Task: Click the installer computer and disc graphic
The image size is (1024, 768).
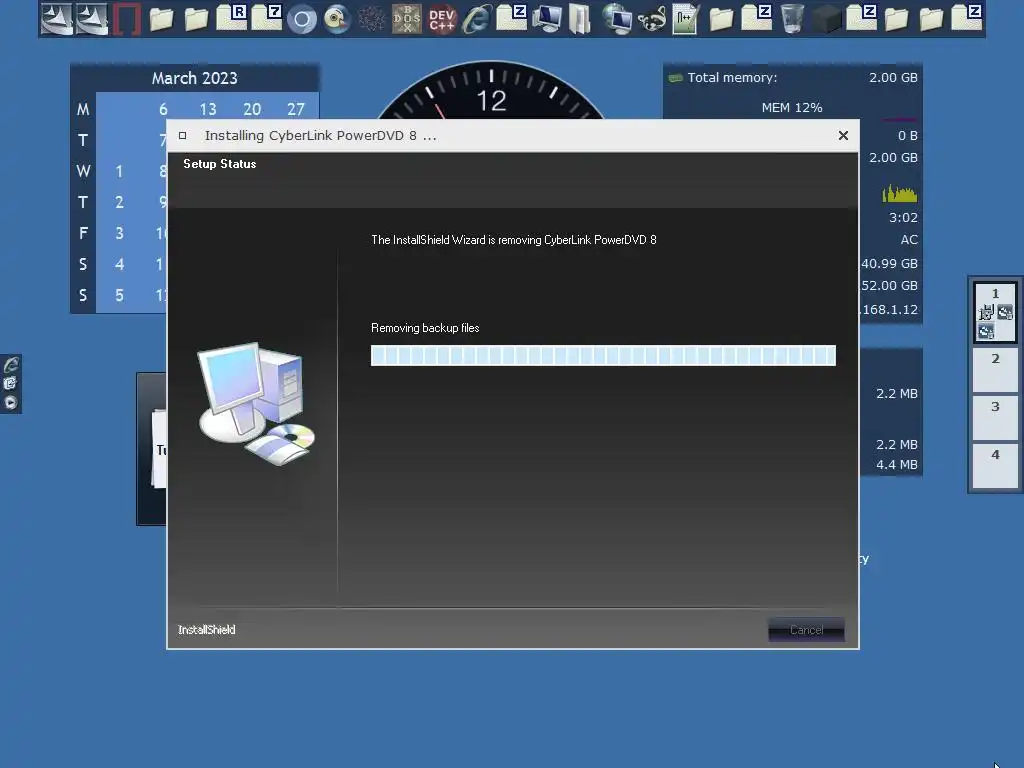Action: pyautogui.click(x=257, y=404)
